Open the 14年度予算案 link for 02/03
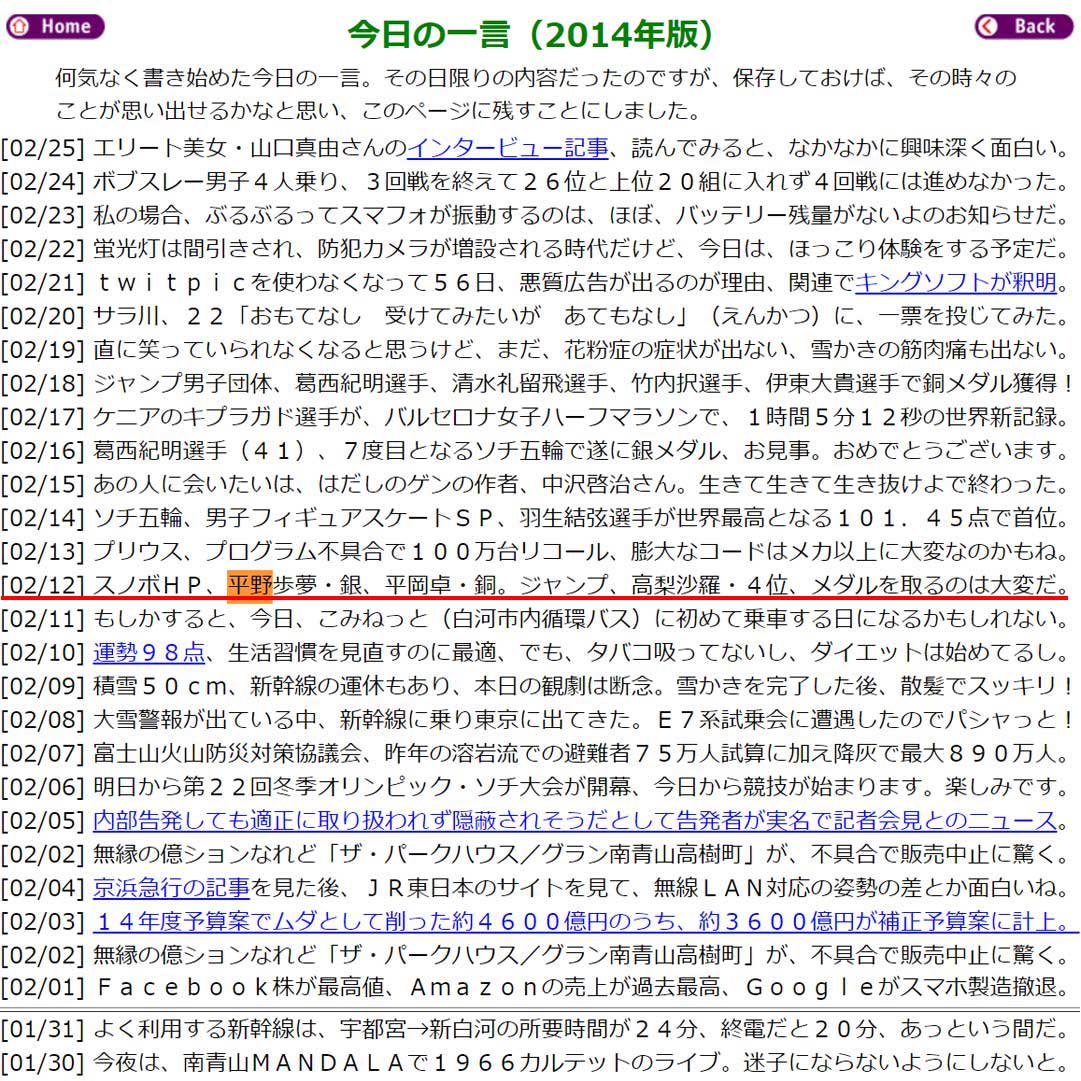This screenshot has width=1081, height=1081. [585, 921]
